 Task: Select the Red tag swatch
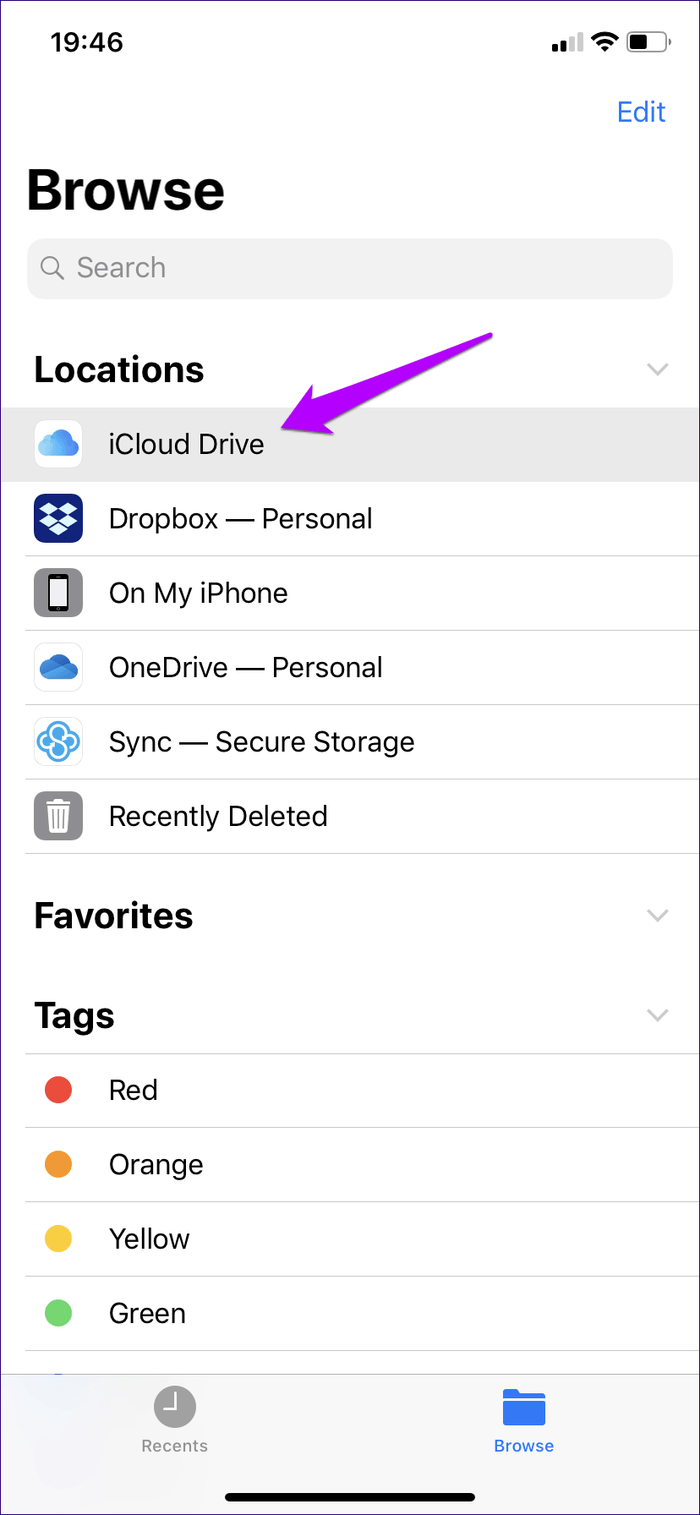57,1089
